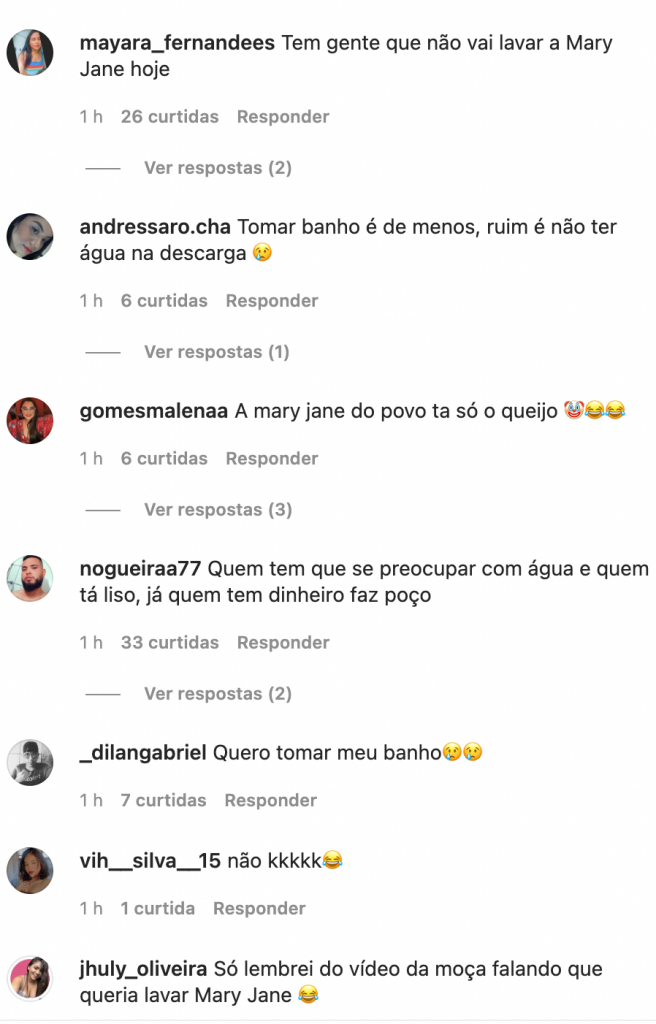The width and height of the screenshot is (656, 1024).
Task: Expand replies under mayara_fernandees comment
Action: pos(218,168)
